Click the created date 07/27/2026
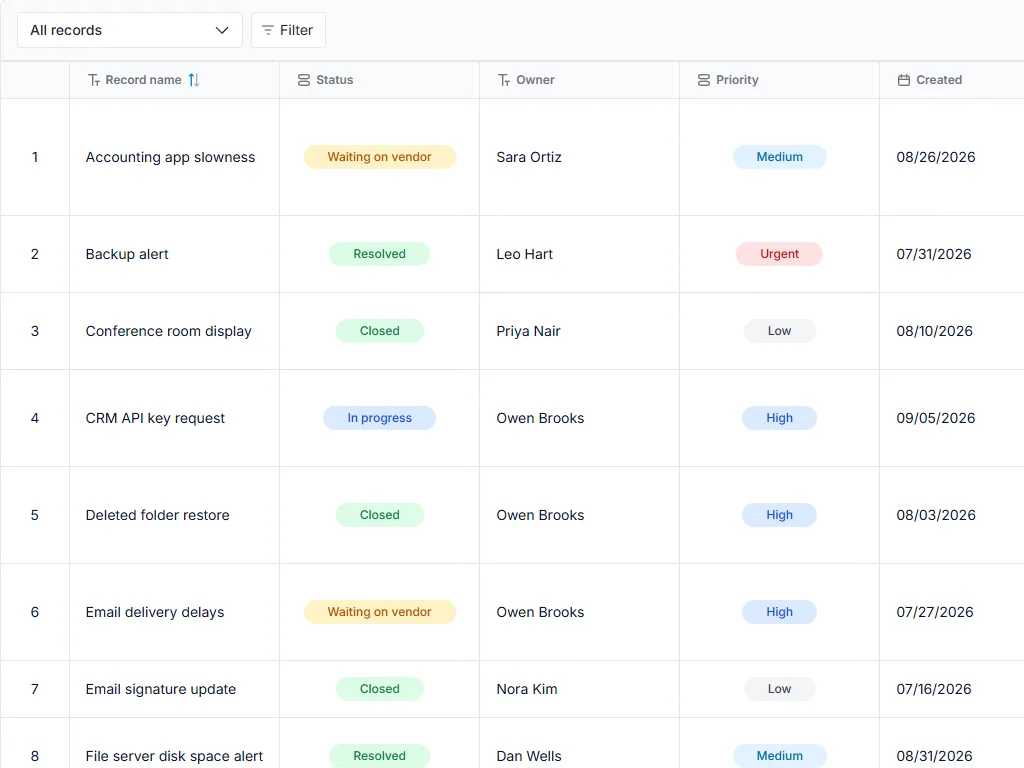 [x=935, y=612]
